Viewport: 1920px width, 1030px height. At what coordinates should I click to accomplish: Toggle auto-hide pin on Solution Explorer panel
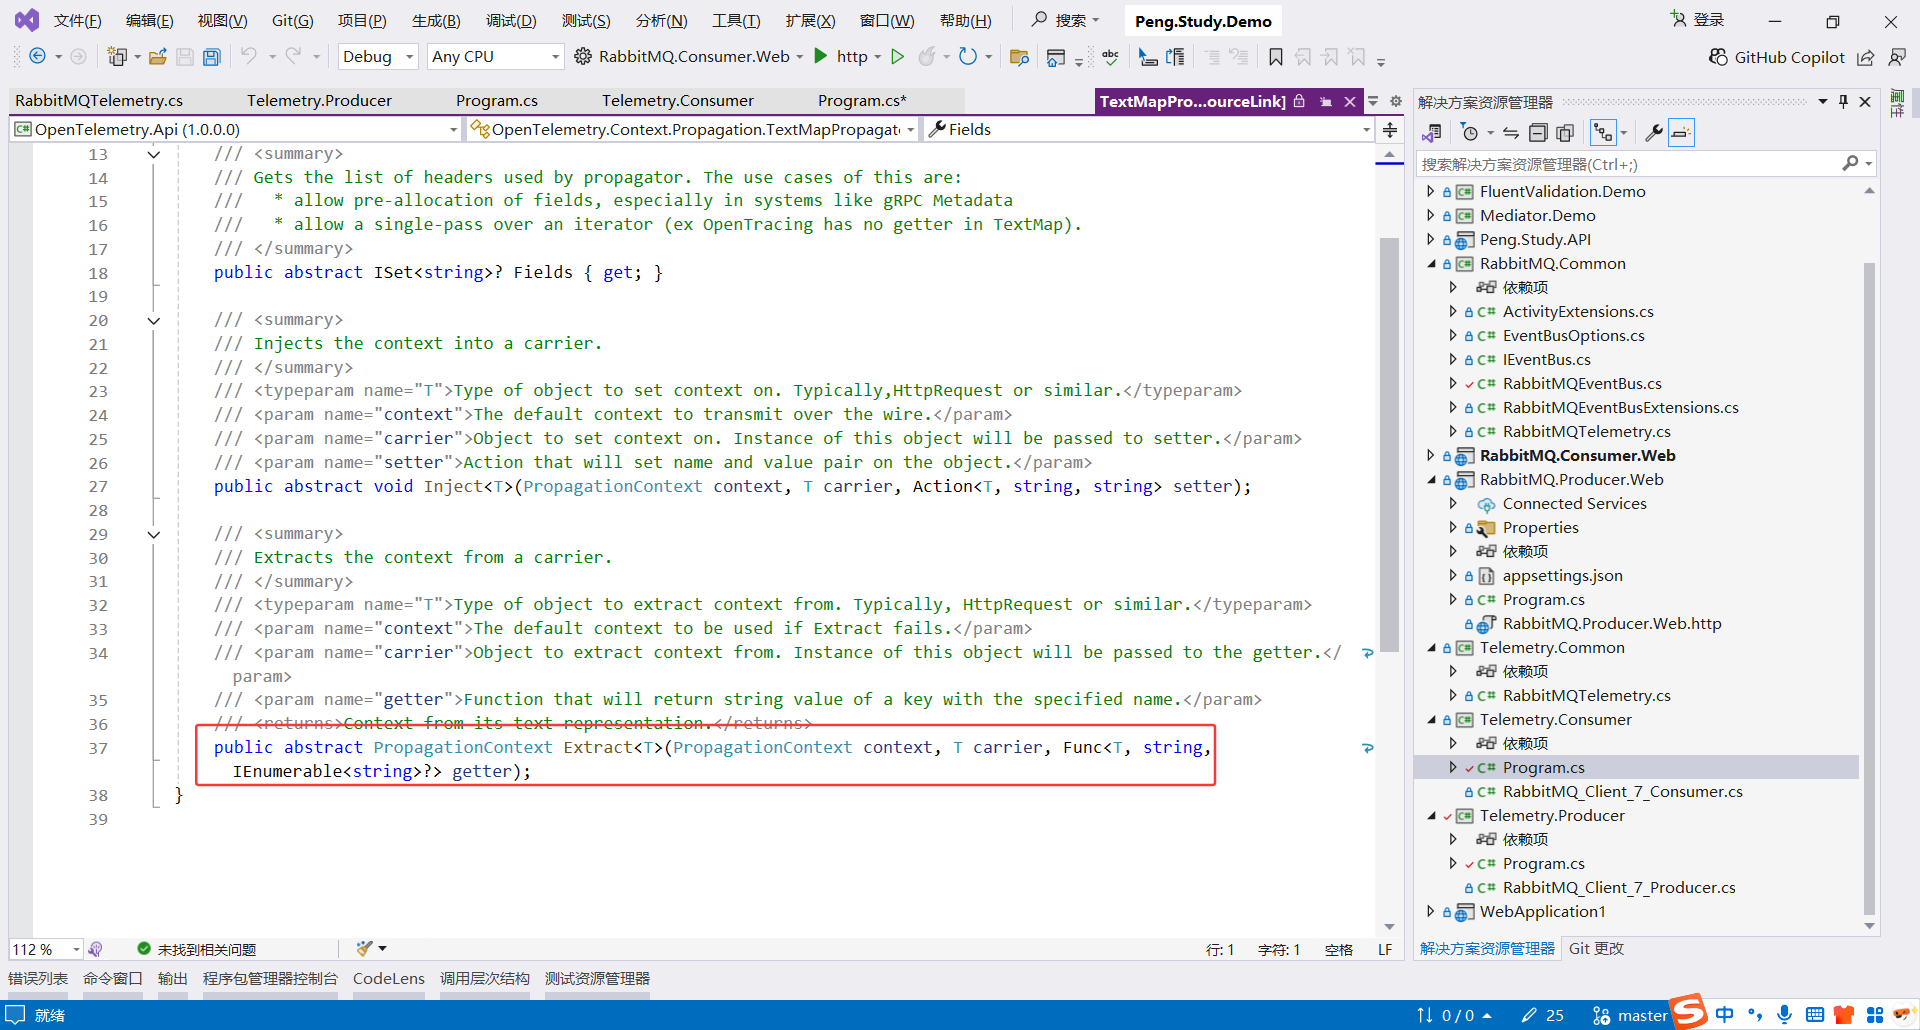(x=1843, y=102)
